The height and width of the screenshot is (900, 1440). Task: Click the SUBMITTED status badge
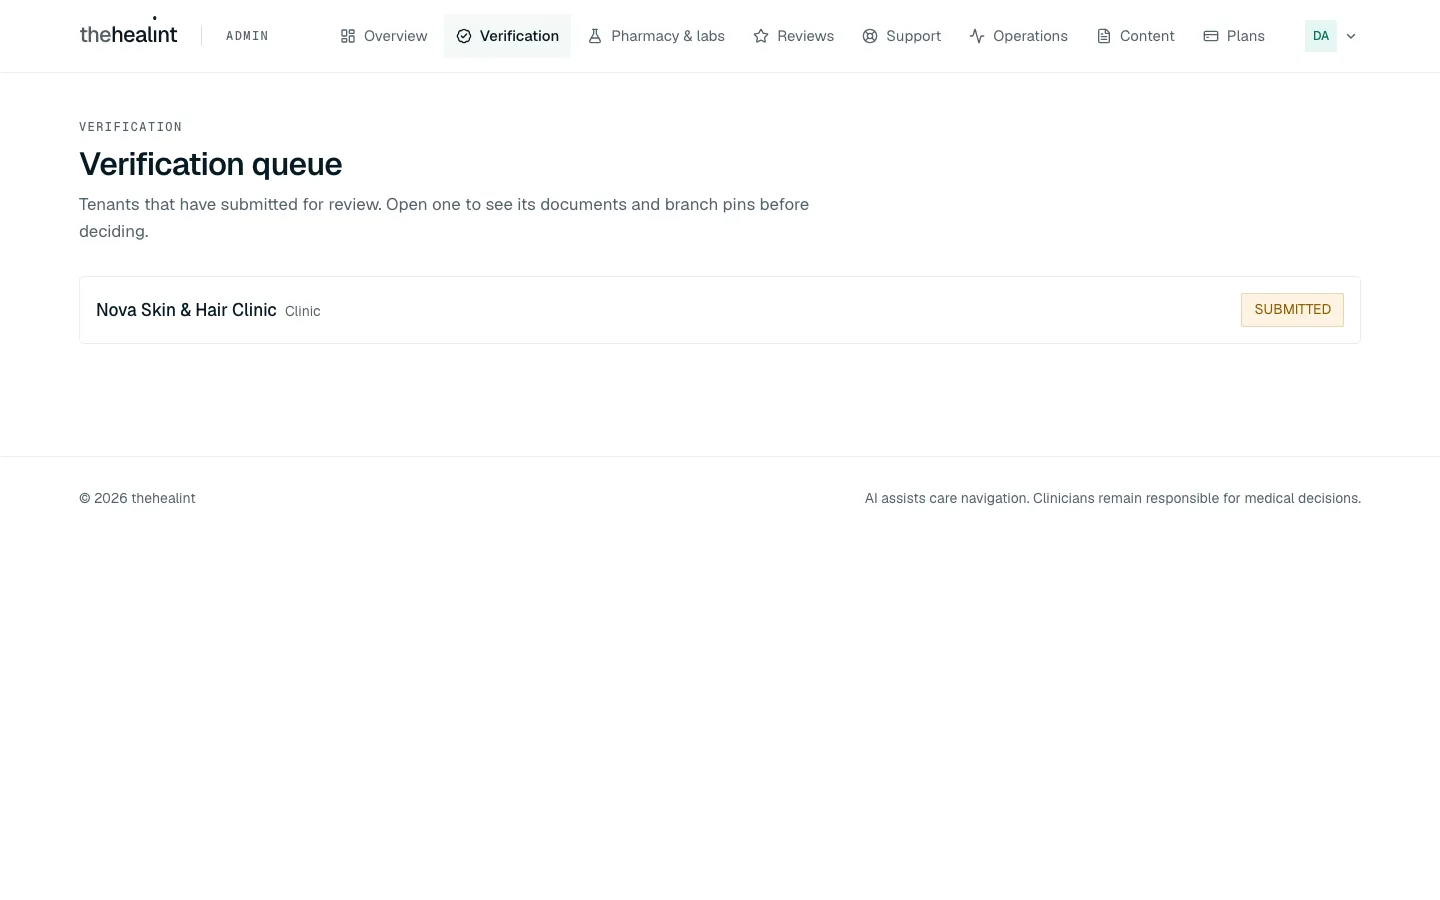coord(1292,310)
